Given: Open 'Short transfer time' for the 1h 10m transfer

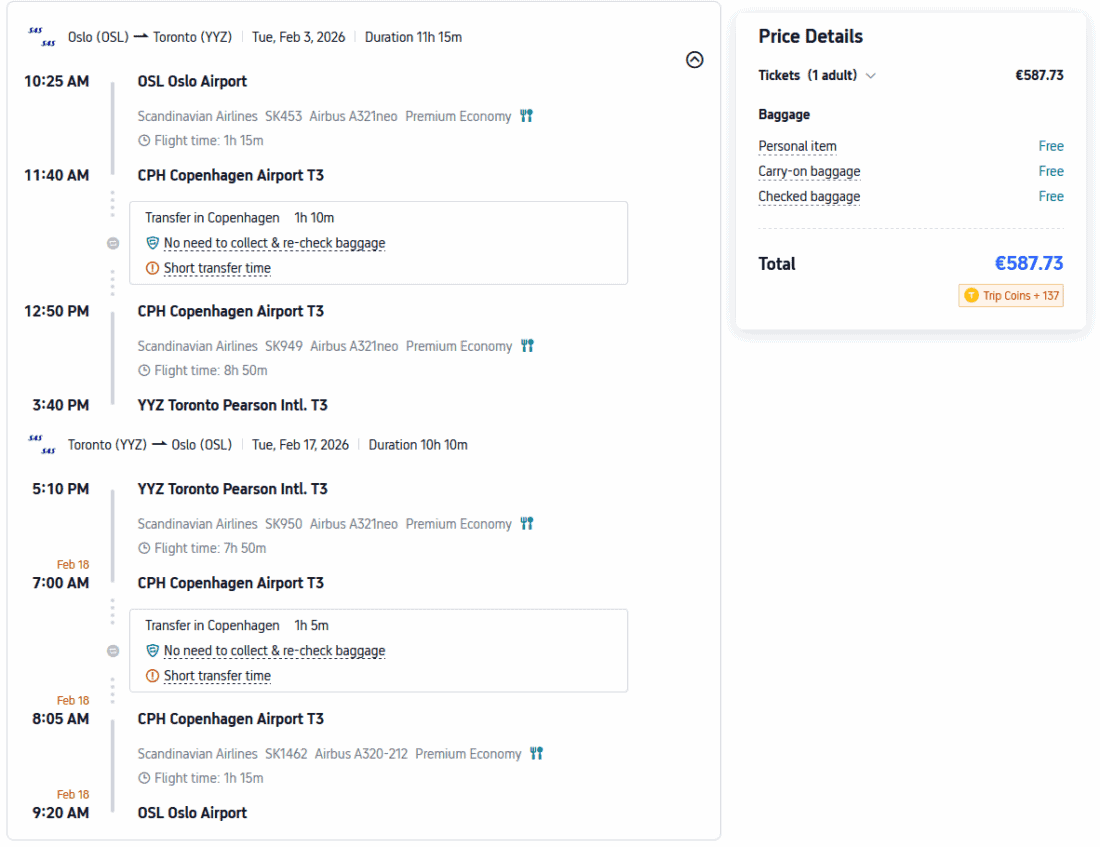Looking at the screenshot, I should [217, 268].
